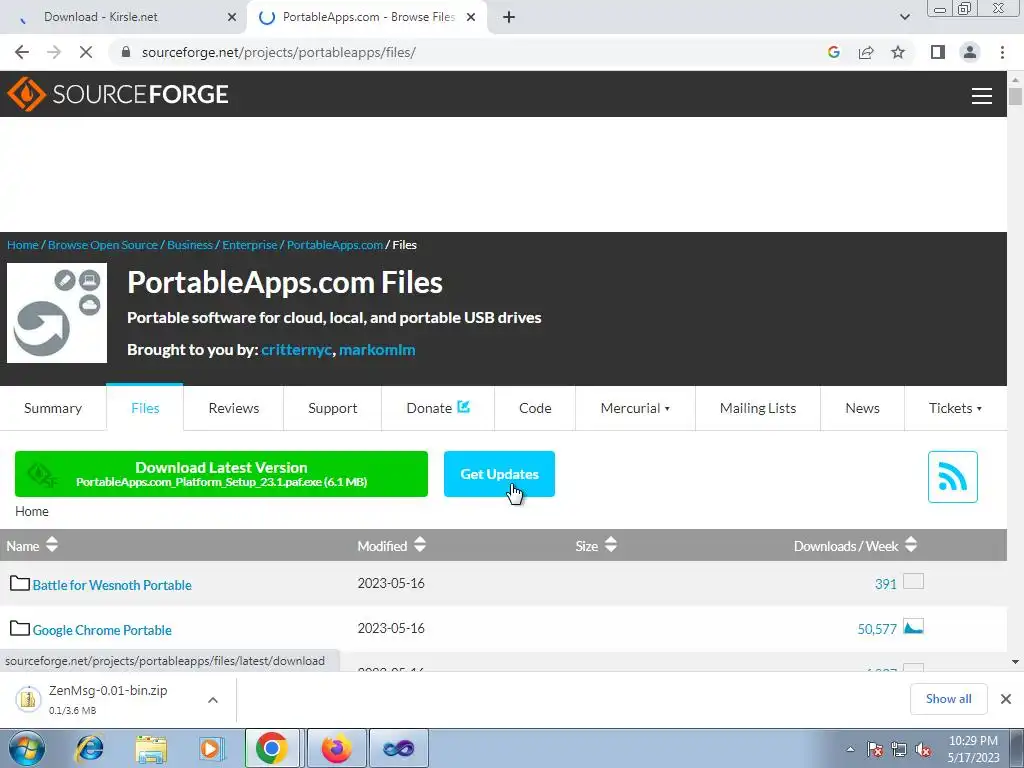Viewport: 1024px width, 768px height.
Task: Open the Support tab
Action: click(332, 408)
